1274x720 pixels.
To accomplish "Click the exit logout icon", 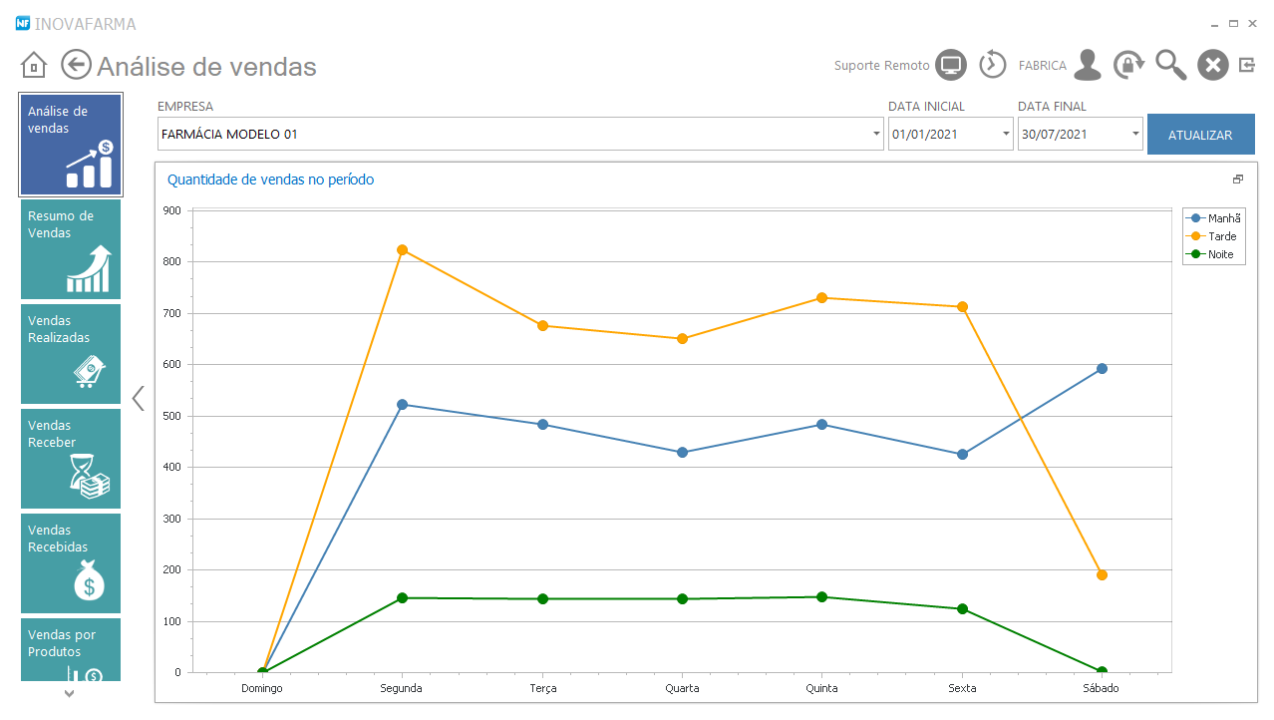I will pyautogui.click(x=1247, y=65).
